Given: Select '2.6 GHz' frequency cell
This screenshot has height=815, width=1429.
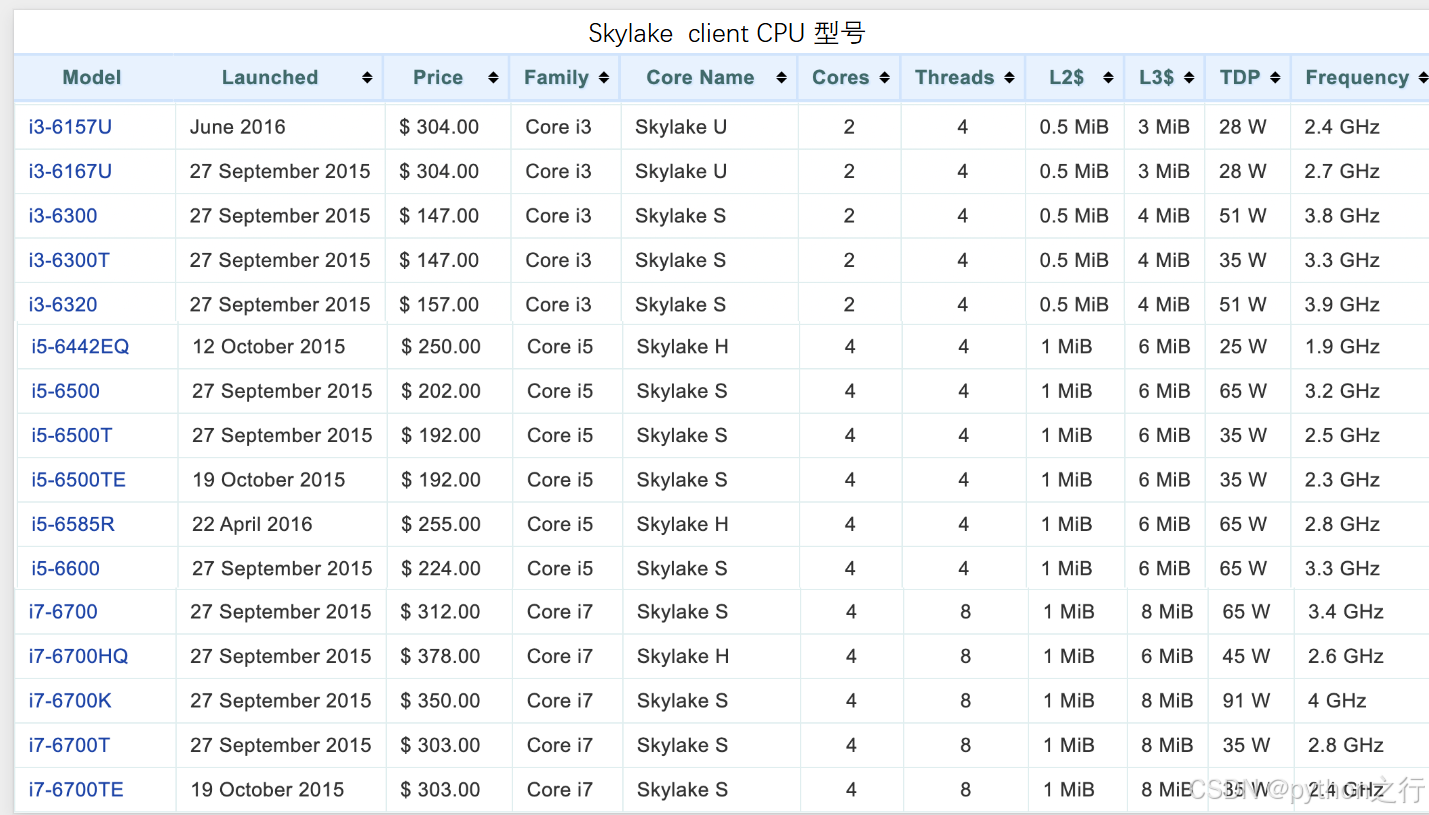Looking at the screenshot, I should click(1346, 657).
